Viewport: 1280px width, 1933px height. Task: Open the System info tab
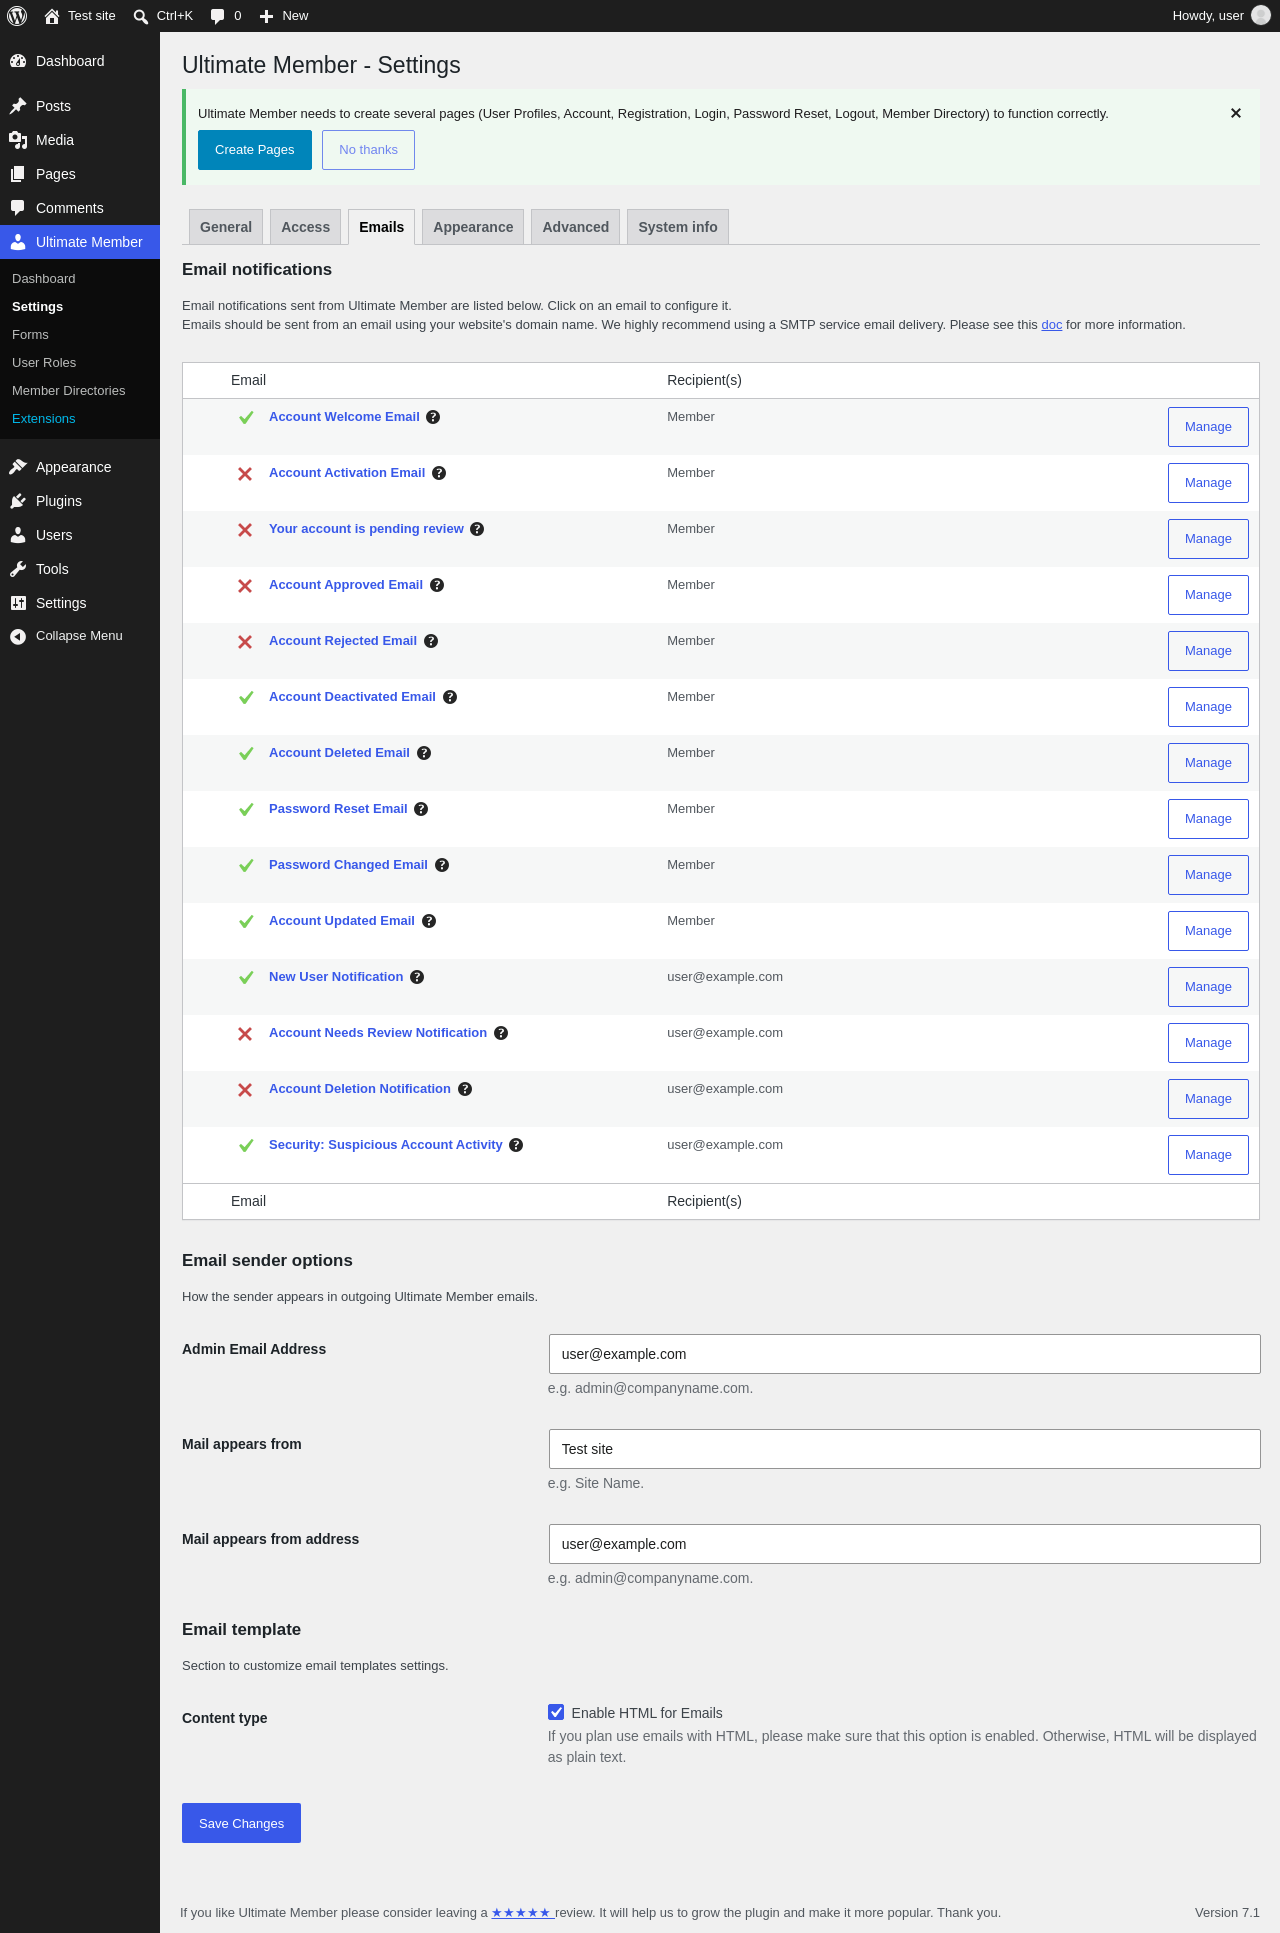(678, 227)
